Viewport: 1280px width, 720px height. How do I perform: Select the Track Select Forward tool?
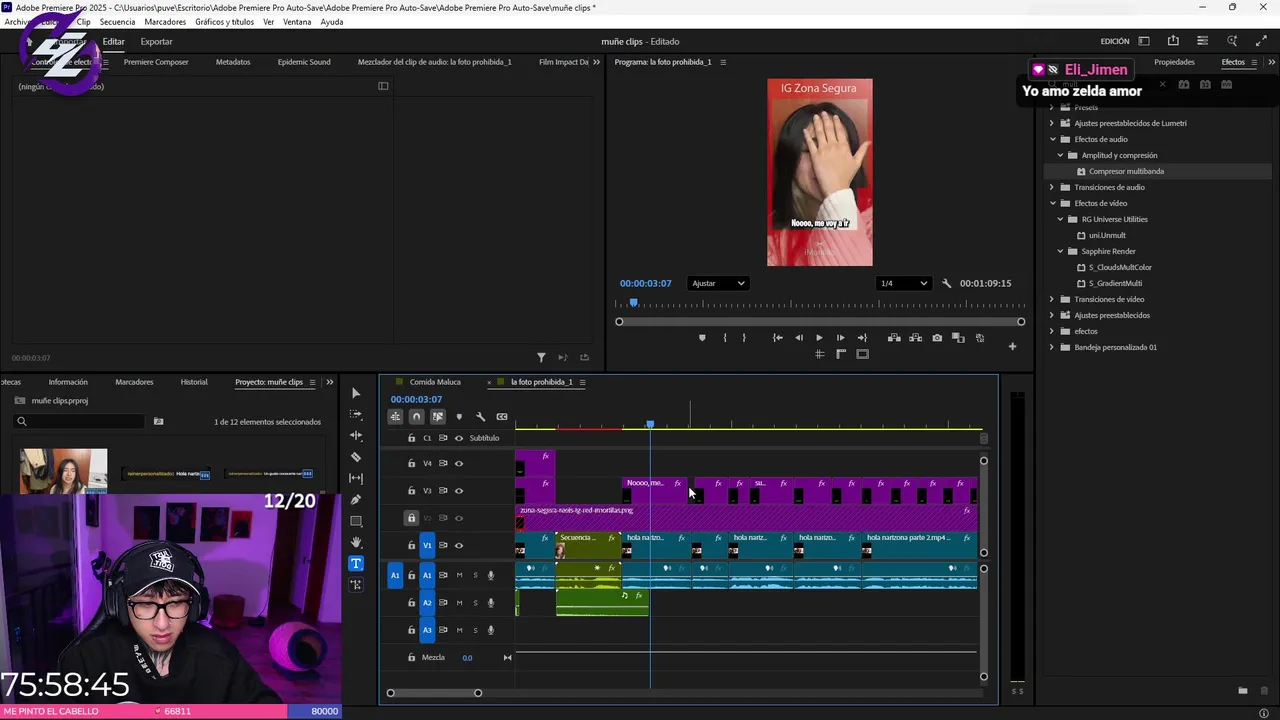356,414
